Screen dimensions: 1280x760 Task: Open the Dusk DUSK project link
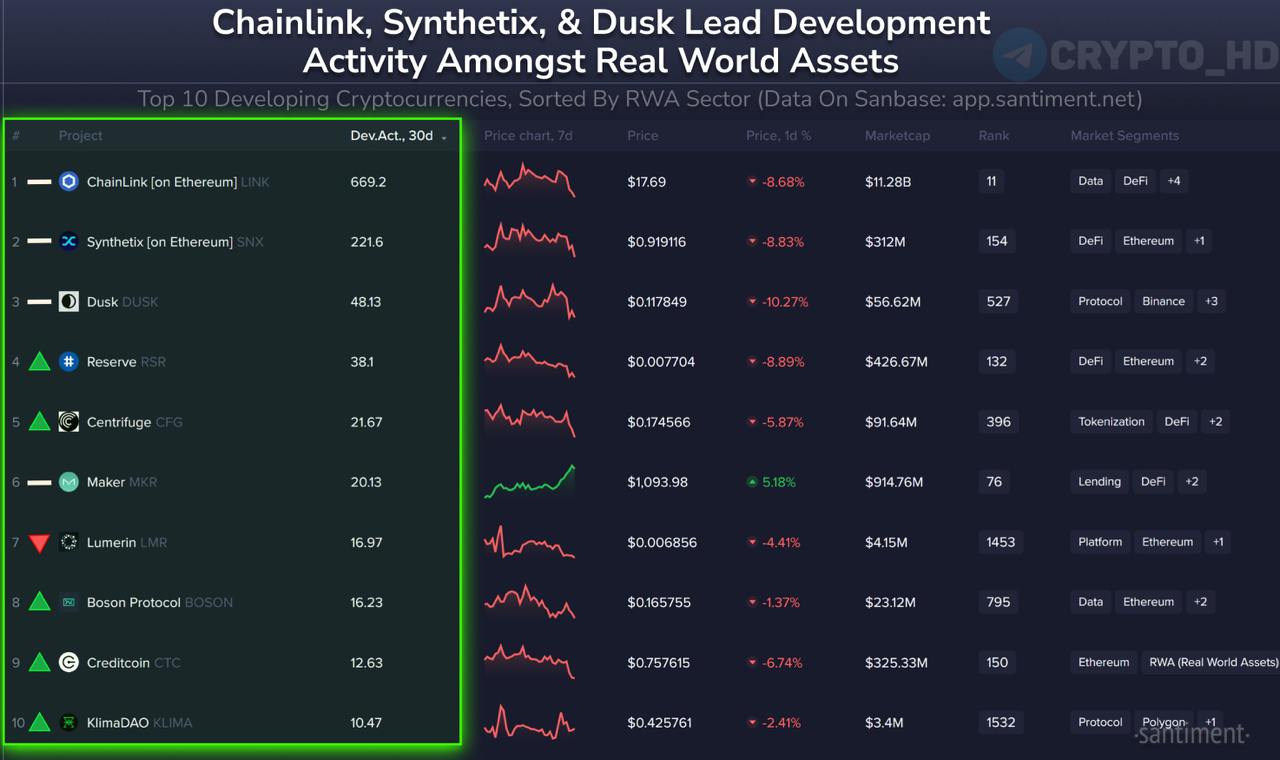[x=122, y=302]
